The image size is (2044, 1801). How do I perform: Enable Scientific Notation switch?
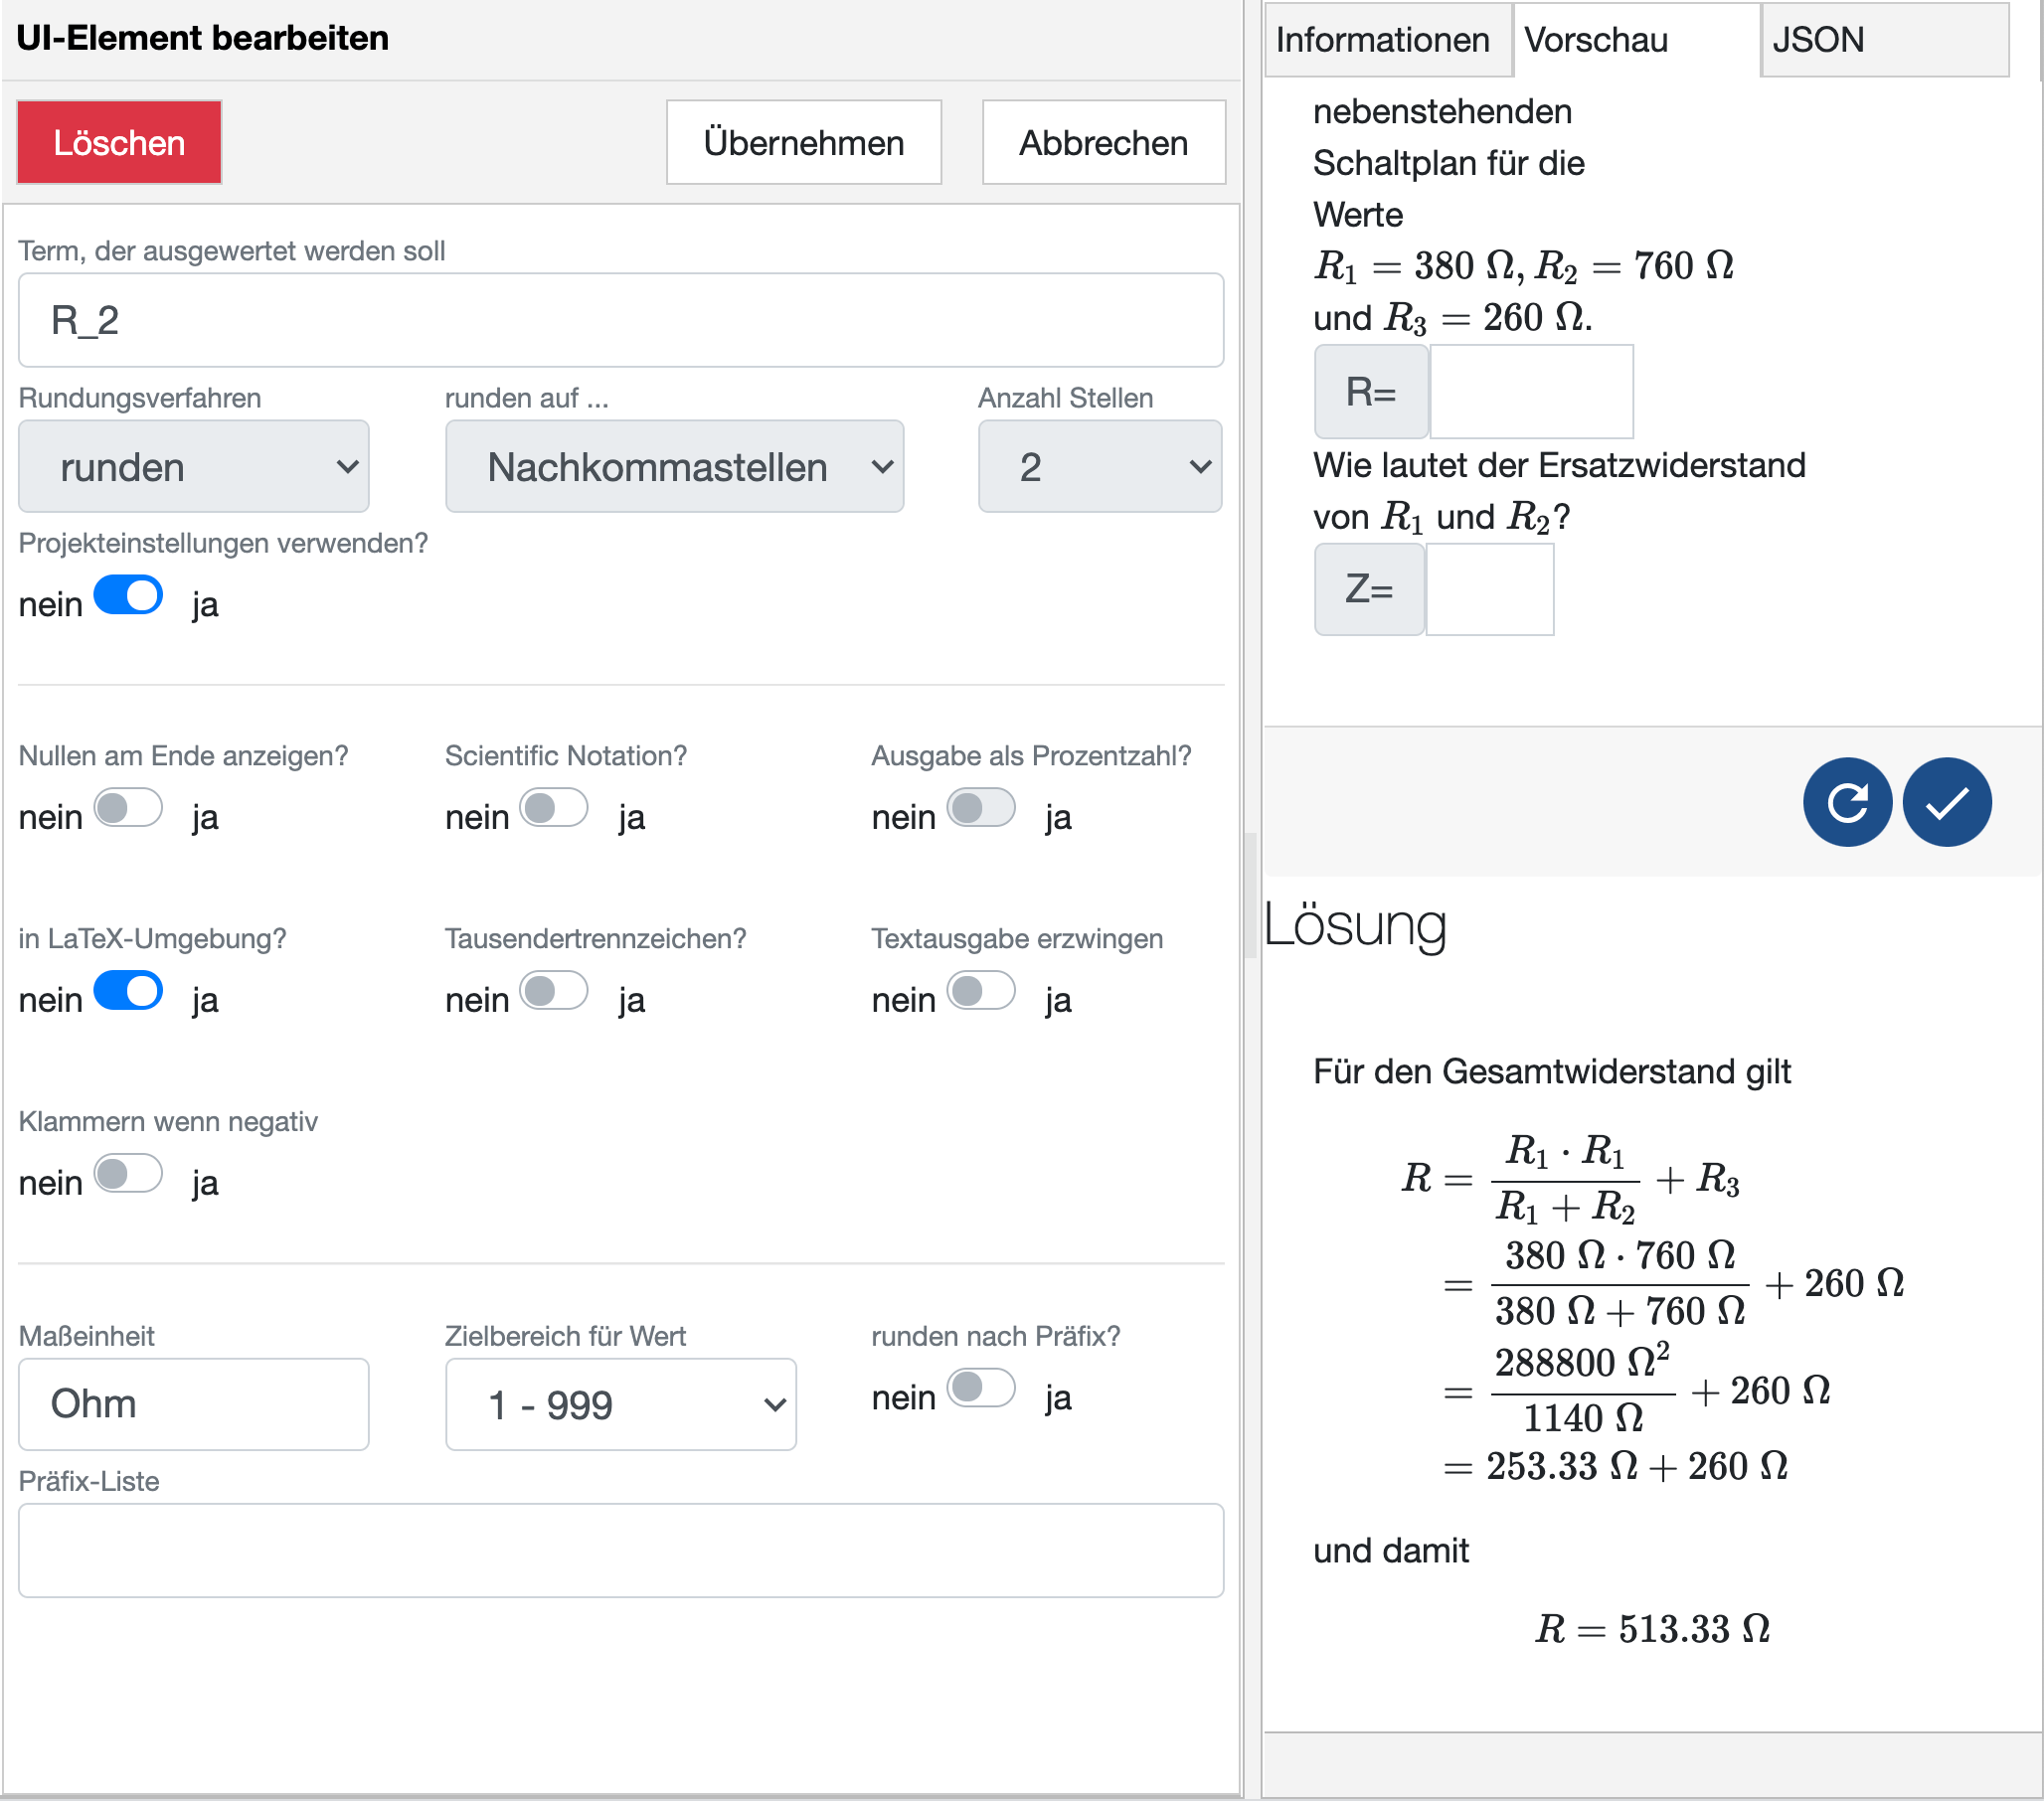554,808
